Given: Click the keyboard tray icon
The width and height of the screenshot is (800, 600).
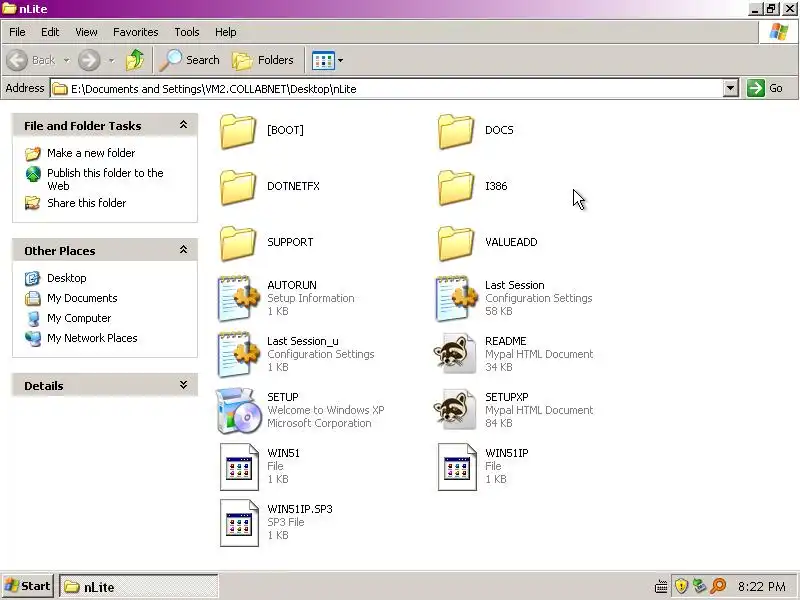Looking at the screenshot, I should [x=661, y=587].
